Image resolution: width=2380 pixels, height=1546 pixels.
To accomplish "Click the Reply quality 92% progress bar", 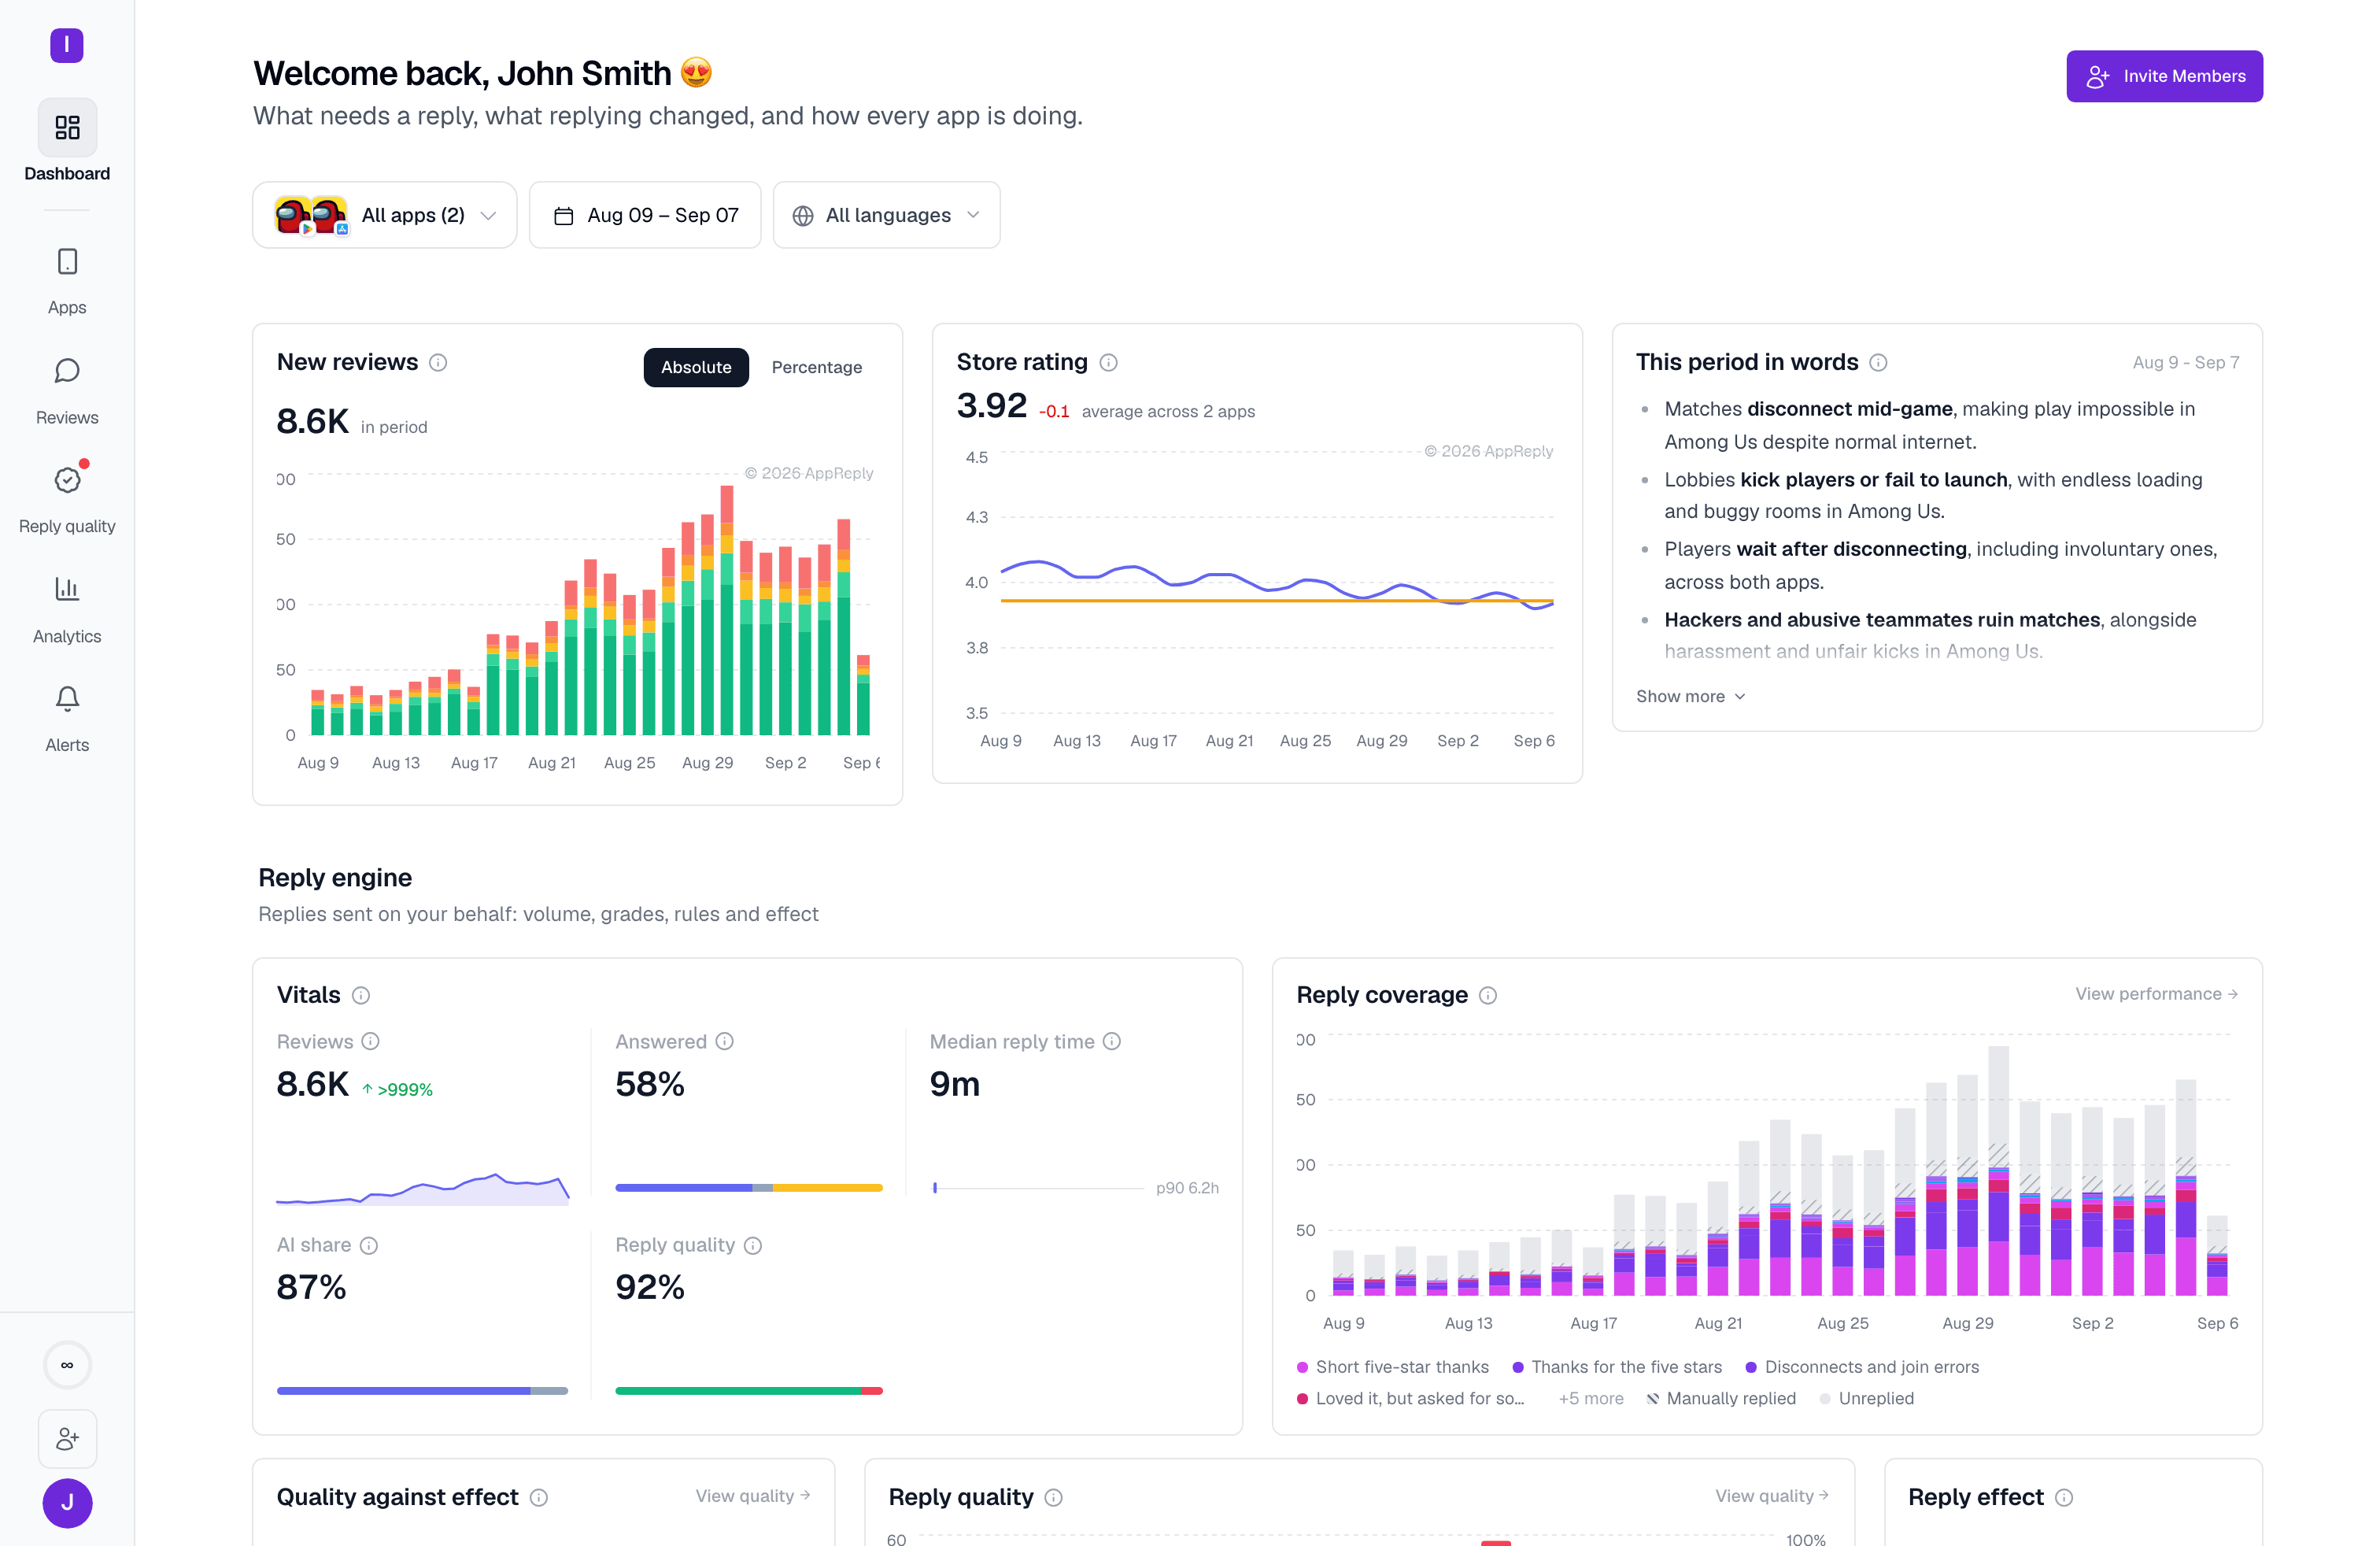I will tap(749, 1391).
